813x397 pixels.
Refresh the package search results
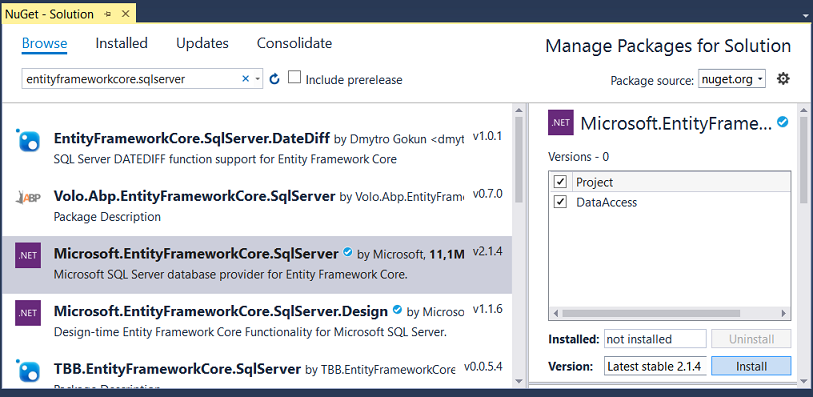(275, 79)
